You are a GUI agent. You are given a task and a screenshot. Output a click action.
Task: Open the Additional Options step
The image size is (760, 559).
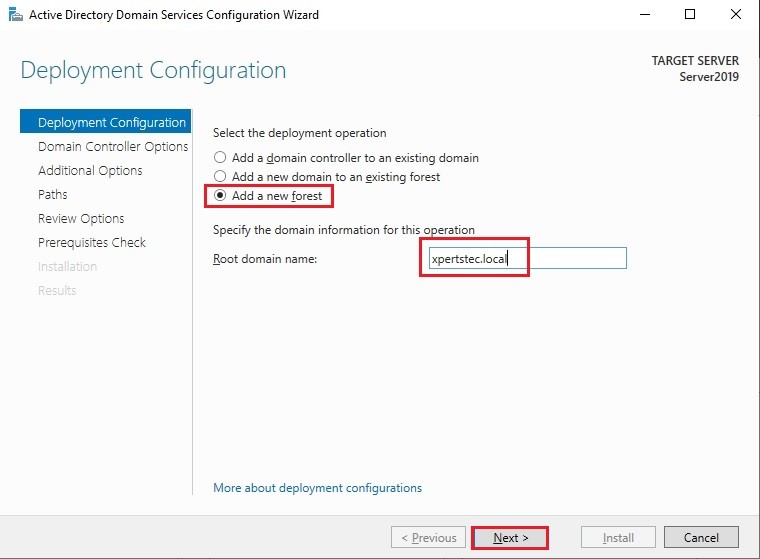tap(90, 171)
